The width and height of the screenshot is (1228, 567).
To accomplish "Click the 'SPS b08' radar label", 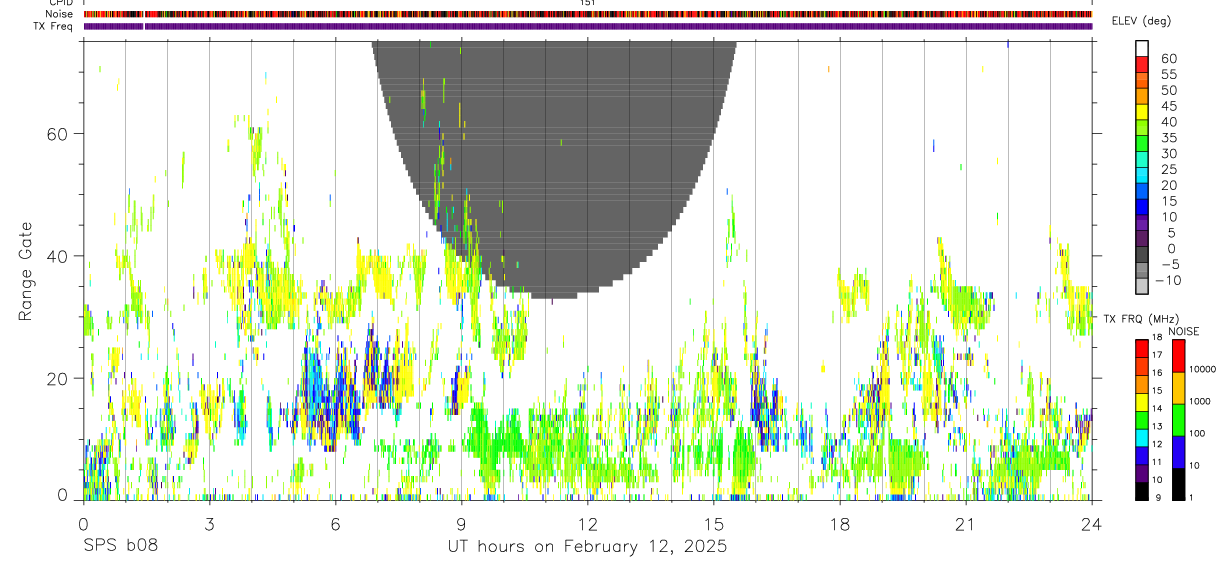I will (x=120, y=547).
